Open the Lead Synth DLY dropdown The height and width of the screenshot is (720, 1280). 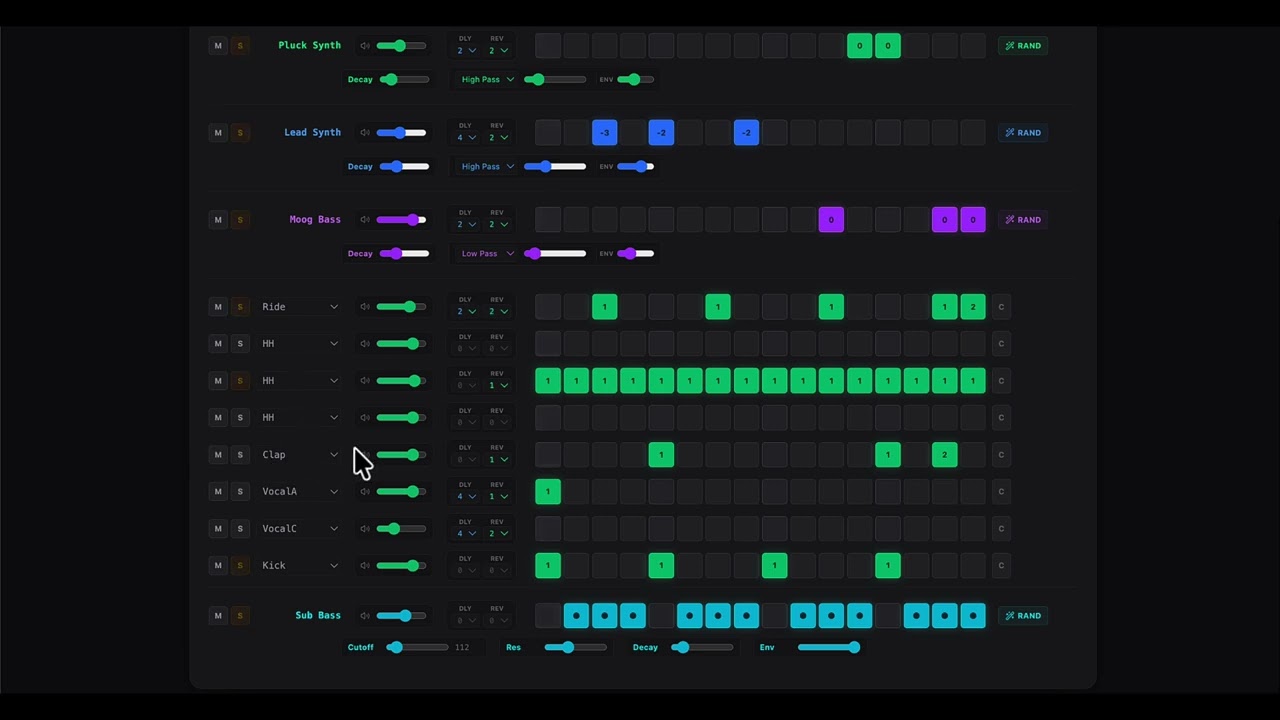(x=466, y=138)
